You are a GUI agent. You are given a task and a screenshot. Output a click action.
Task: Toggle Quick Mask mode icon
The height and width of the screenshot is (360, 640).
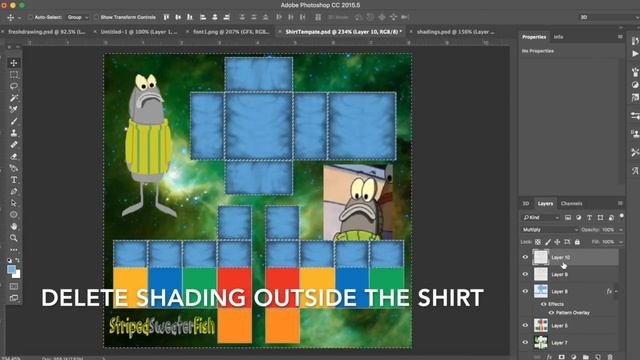(14, 287)
